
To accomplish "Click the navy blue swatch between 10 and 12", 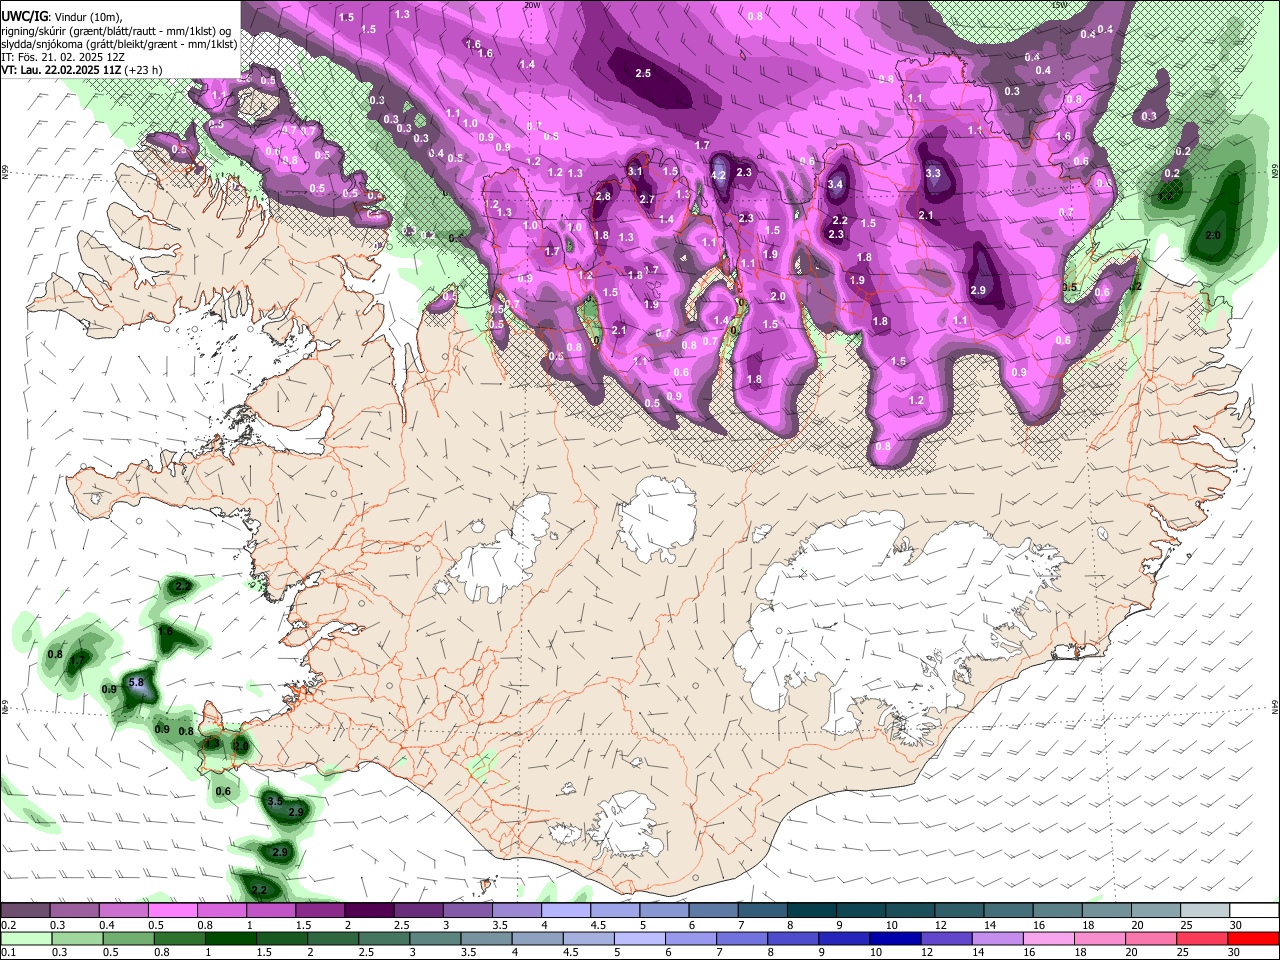I will point(895,938).
